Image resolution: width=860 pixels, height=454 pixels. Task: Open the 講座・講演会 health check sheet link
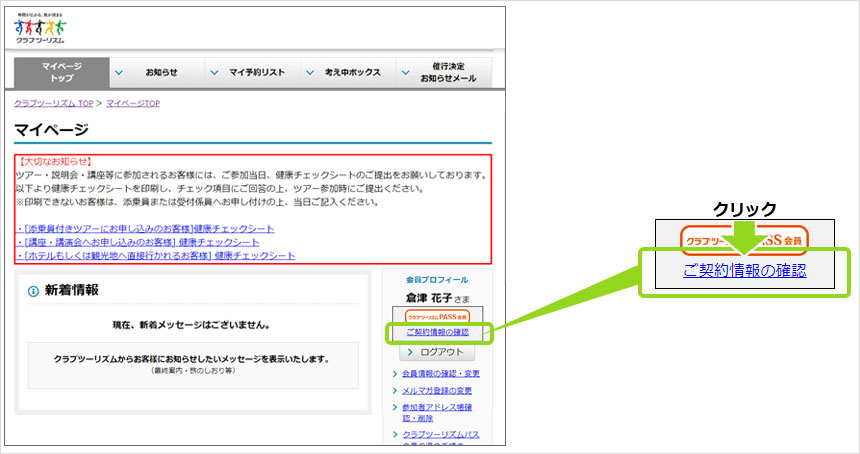[139, 242]
